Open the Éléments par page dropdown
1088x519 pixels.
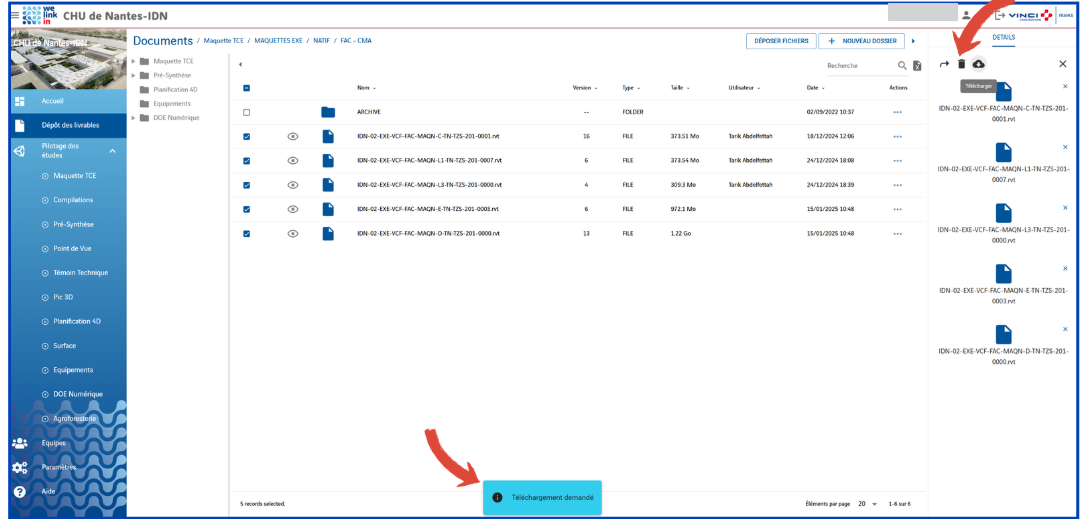tap(868, 503)
